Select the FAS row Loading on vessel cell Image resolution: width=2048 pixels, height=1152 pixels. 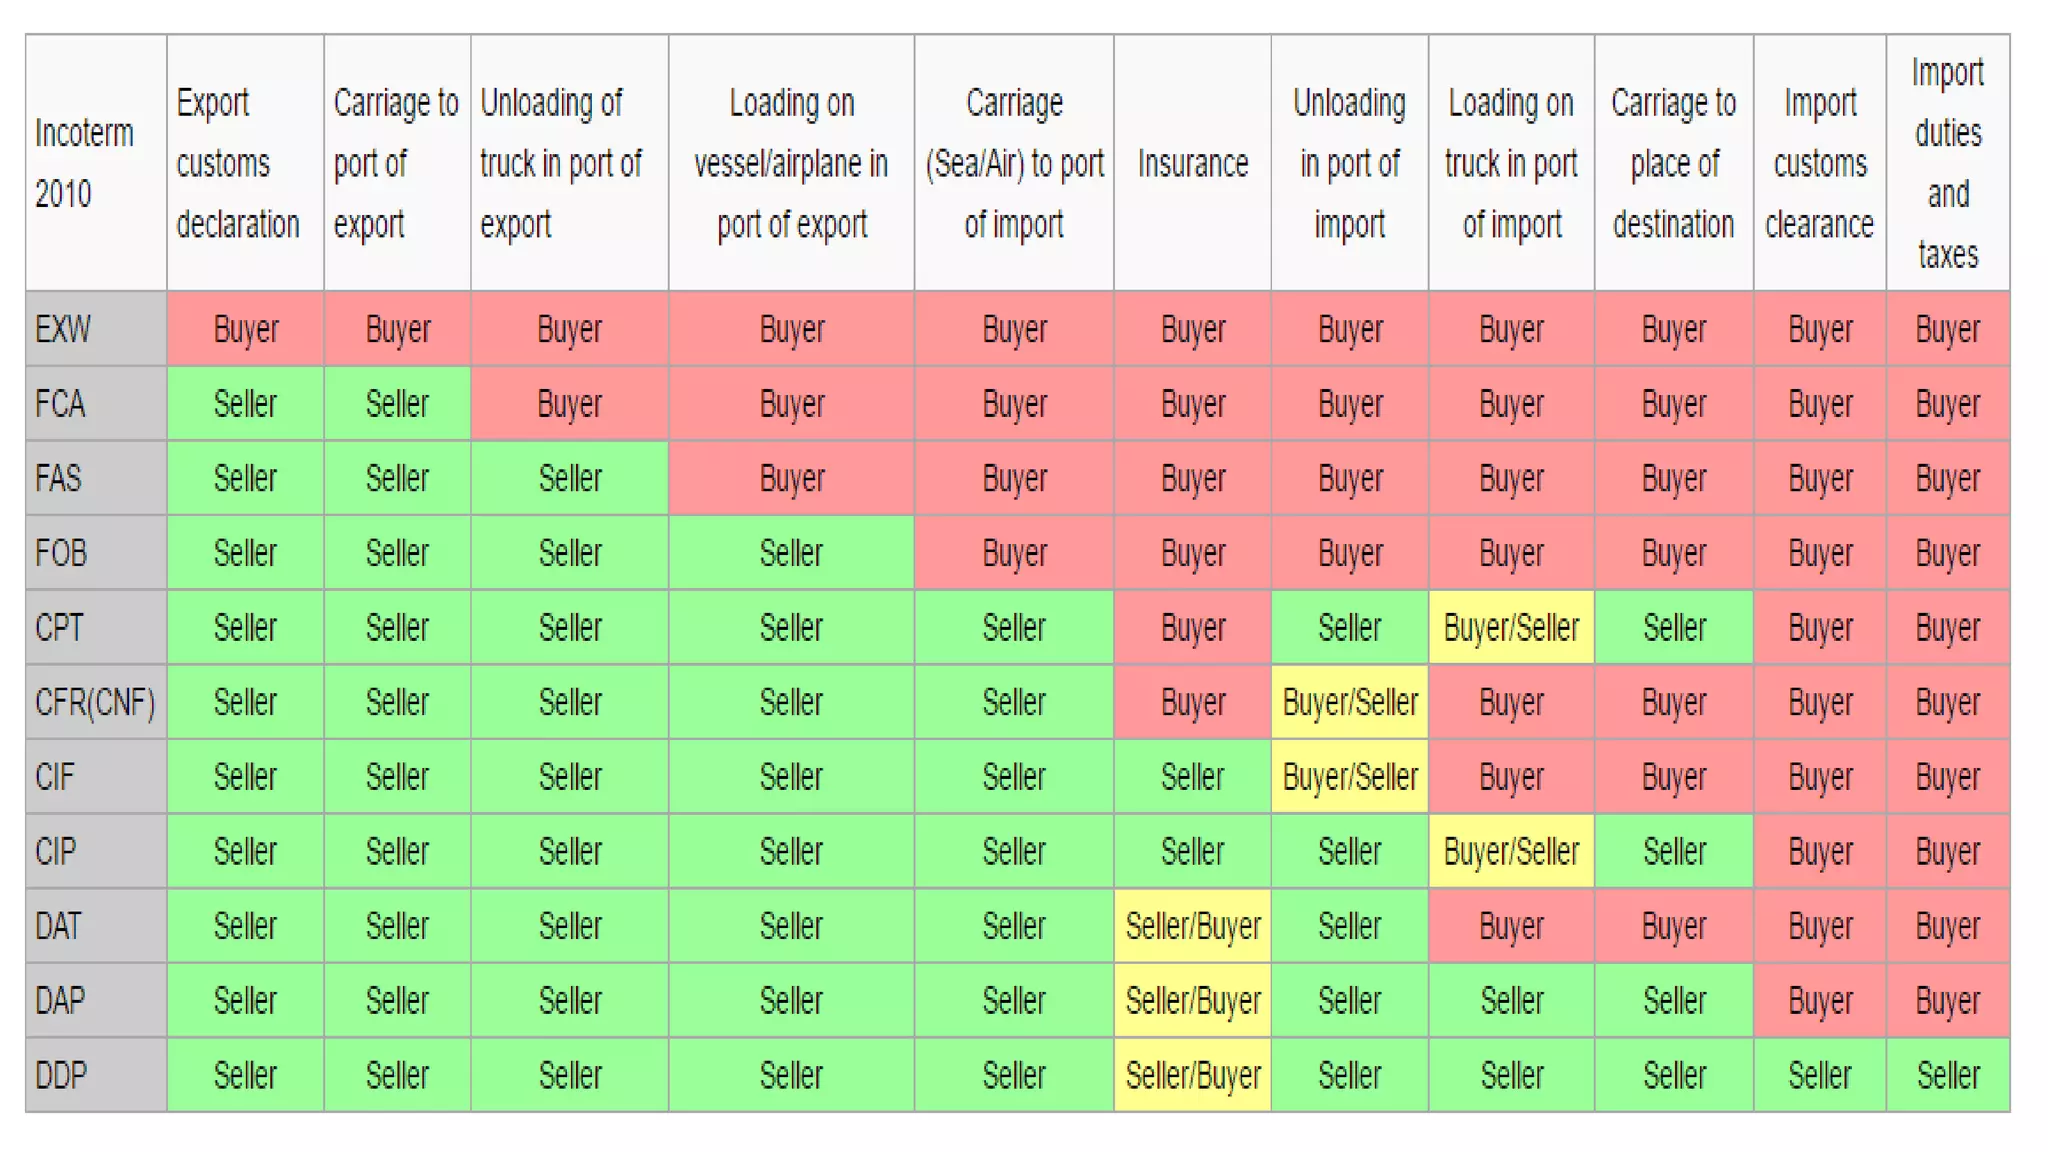click(791, 478)
